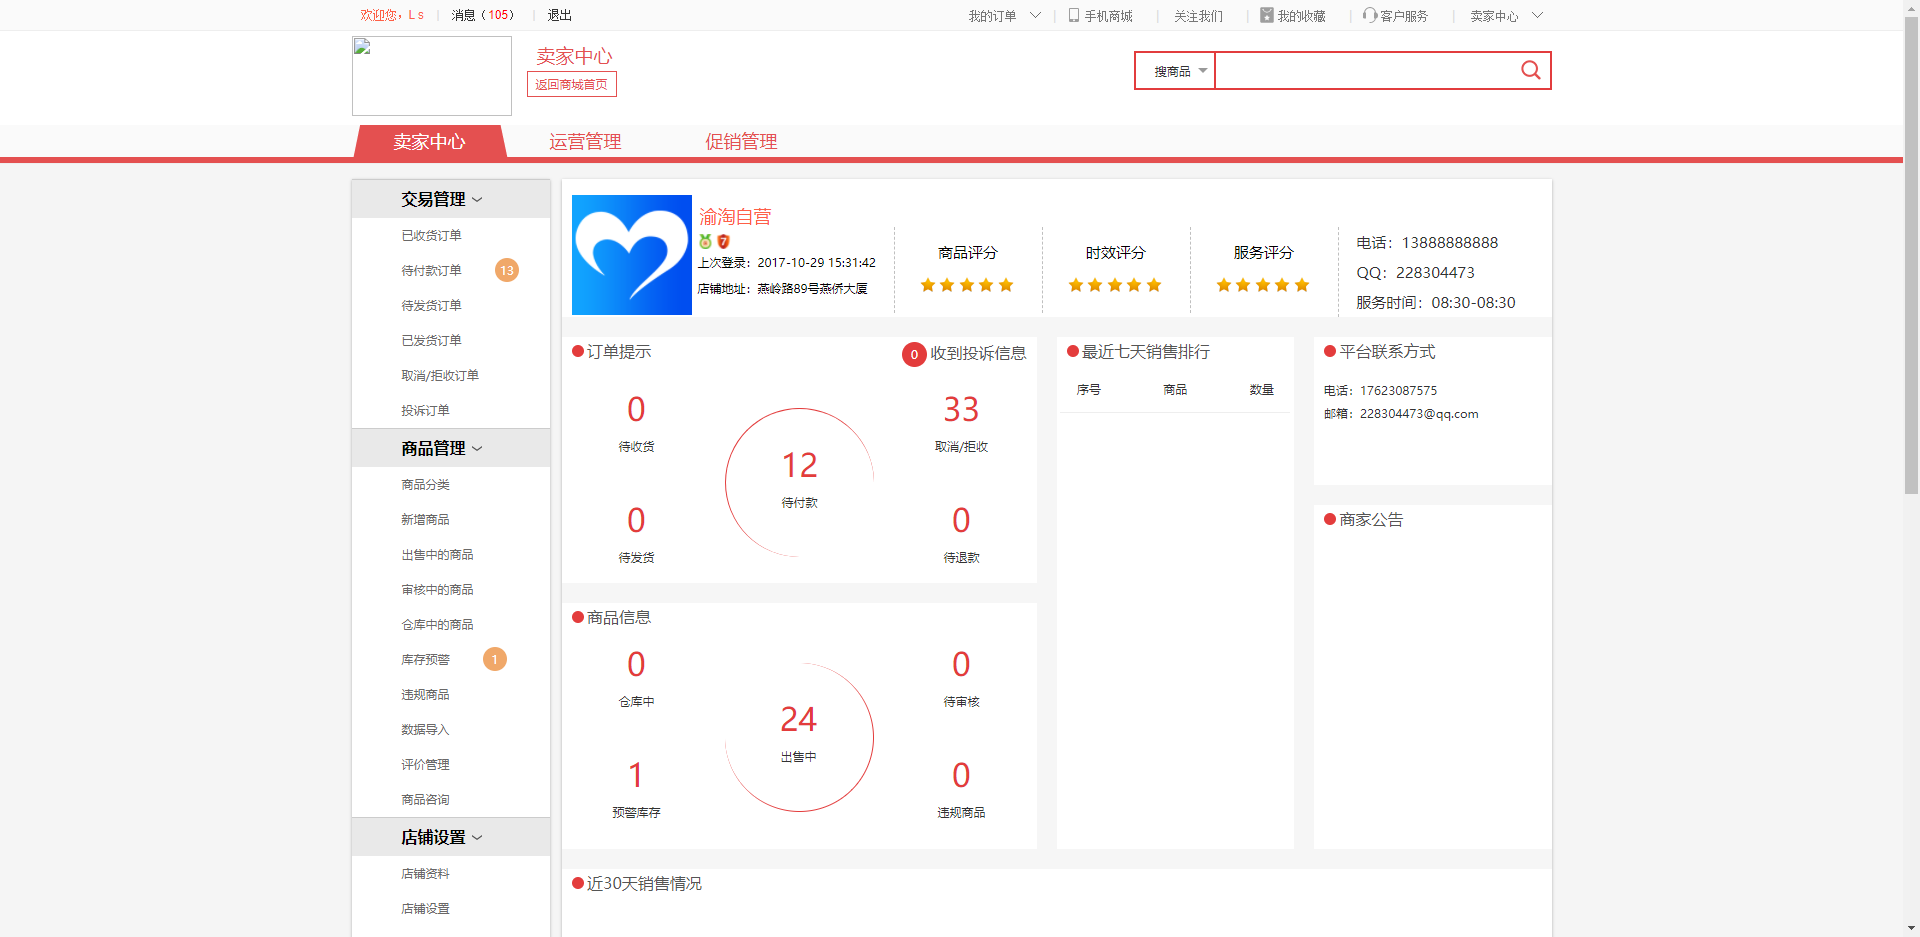
Task: Click the 退出 logout link
Action: click(x=559, y=15)
